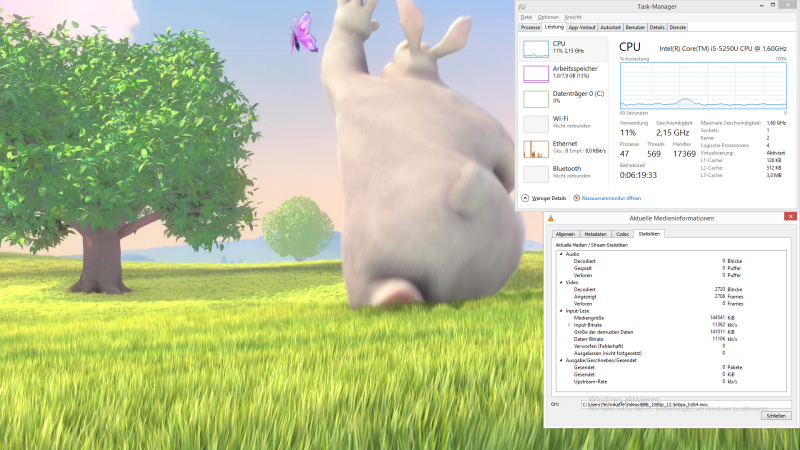
Task: Collapse the Audio statistics group
Action: coord(561,254)
